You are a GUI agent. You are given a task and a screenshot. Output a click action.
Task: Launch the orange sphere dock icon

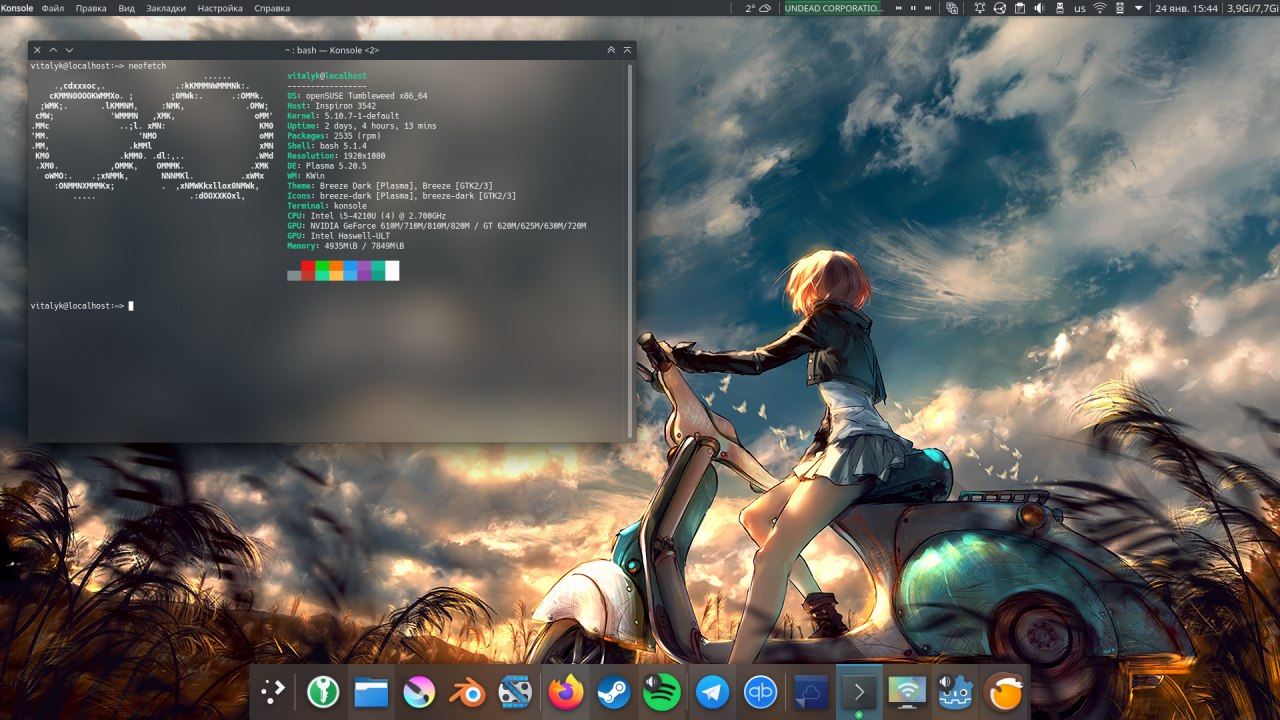point(1005,692)
